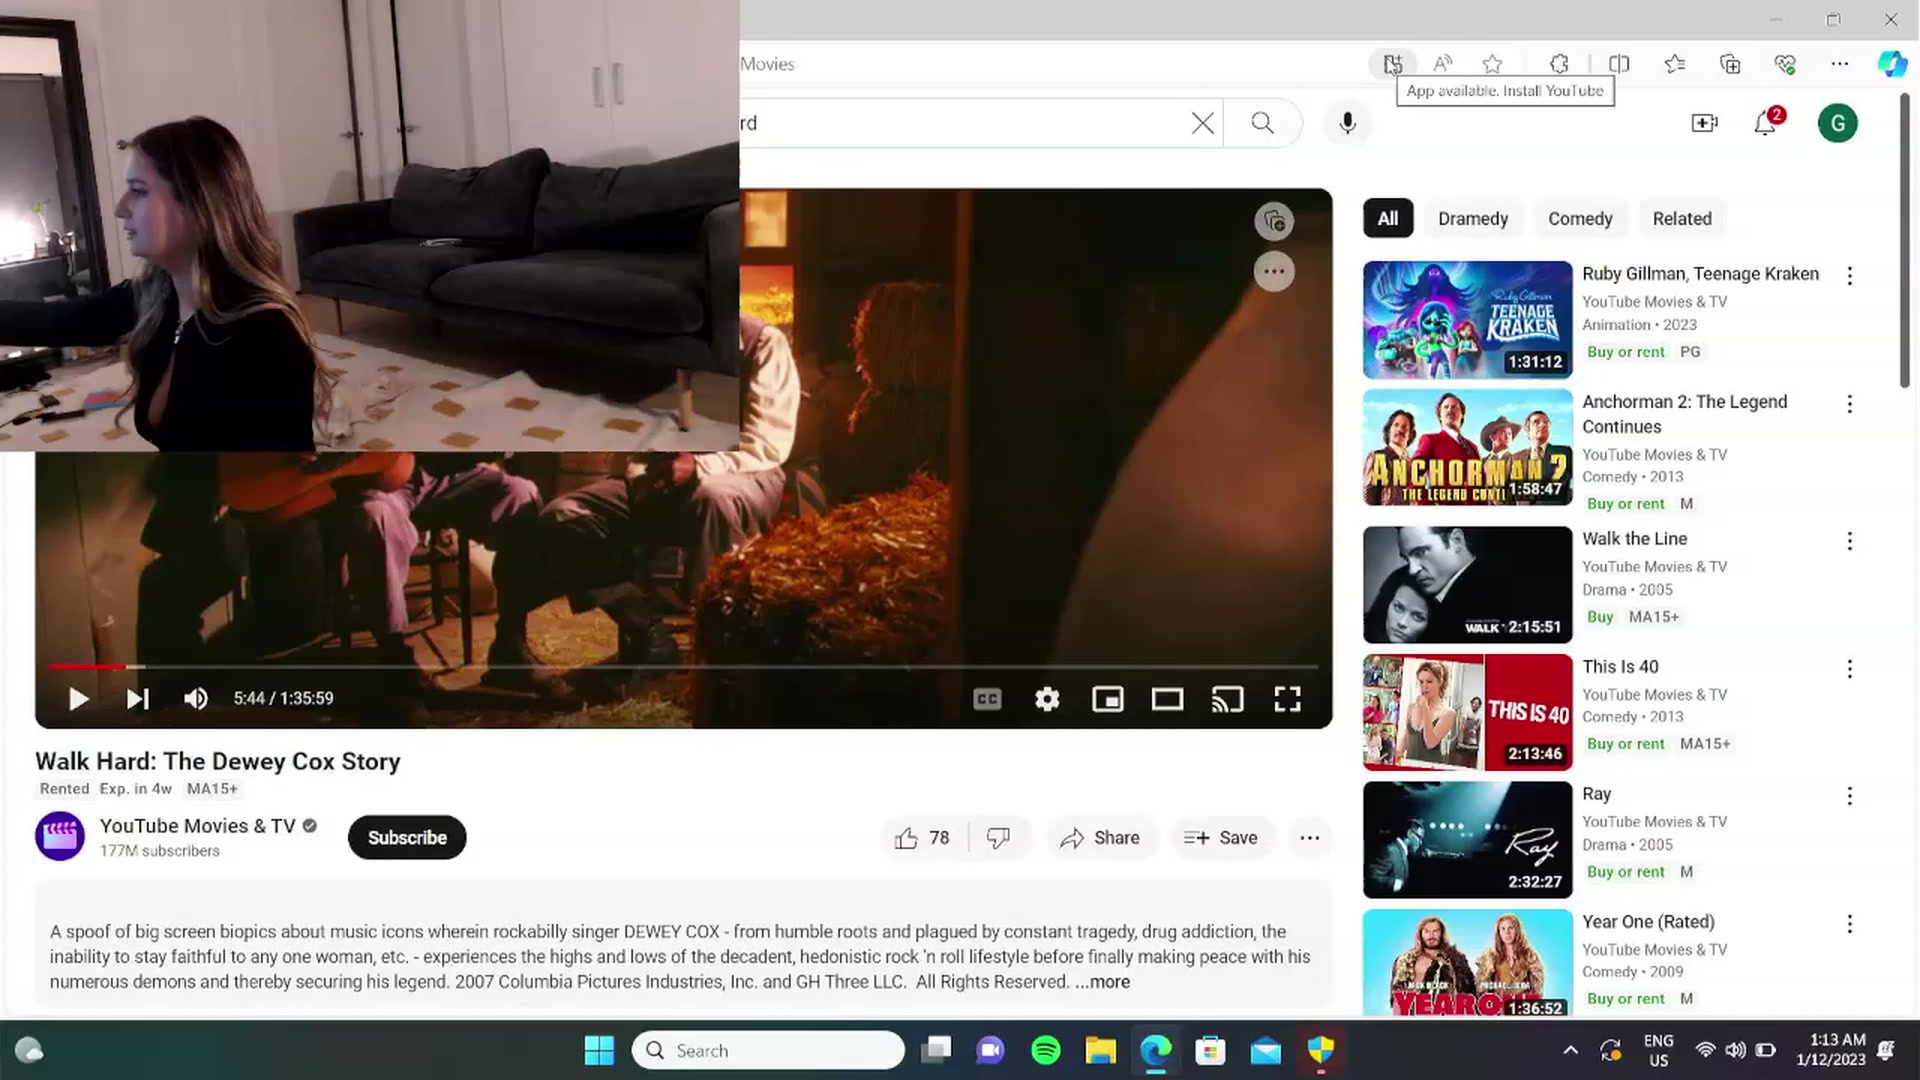Open Ray movie thumbnail
Image resolution: width=1920 pixels, height=1080 pixels.
pos(1467,840)
